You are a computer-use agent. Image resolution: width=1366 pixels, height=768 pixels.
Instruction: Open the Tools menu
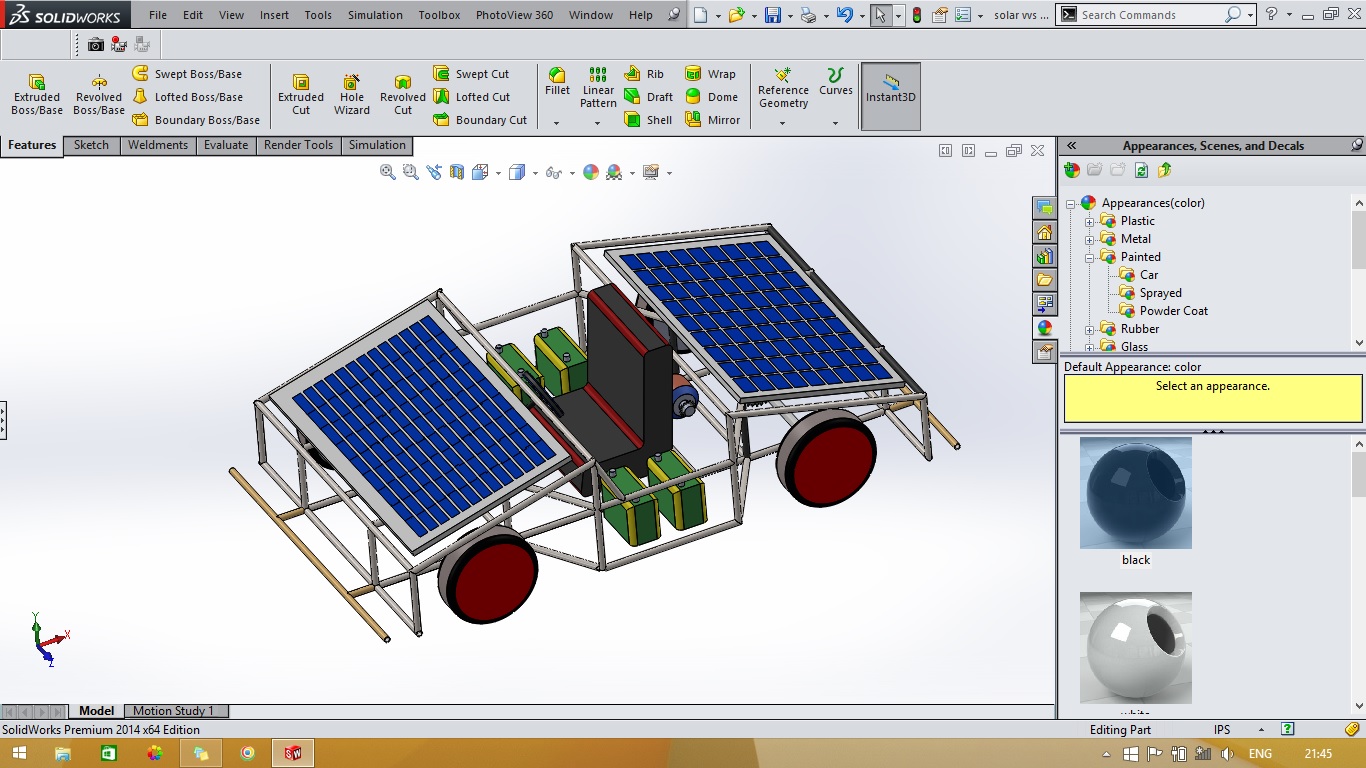coord(318,15)
